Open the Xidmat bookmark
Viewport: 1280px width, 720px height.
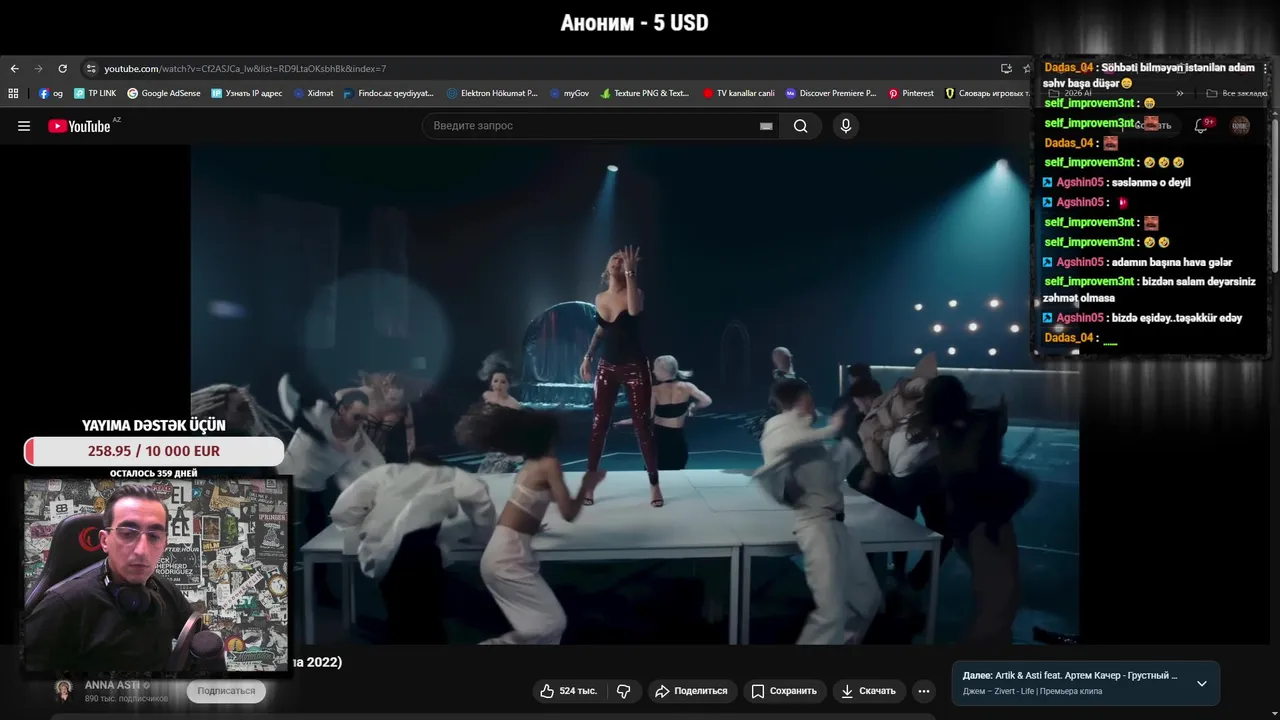(313, 93)
